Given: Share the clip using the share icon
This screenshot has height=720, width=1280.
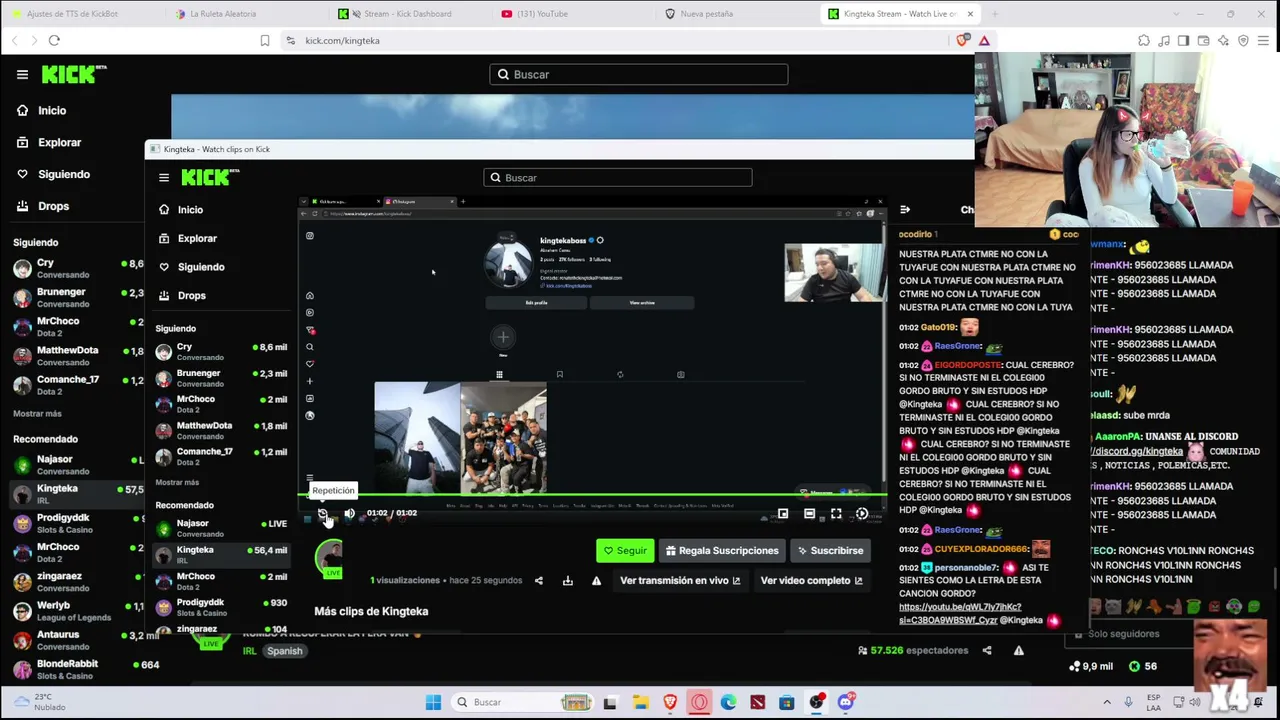Looking at the screenshot, I should click(539, 580).
